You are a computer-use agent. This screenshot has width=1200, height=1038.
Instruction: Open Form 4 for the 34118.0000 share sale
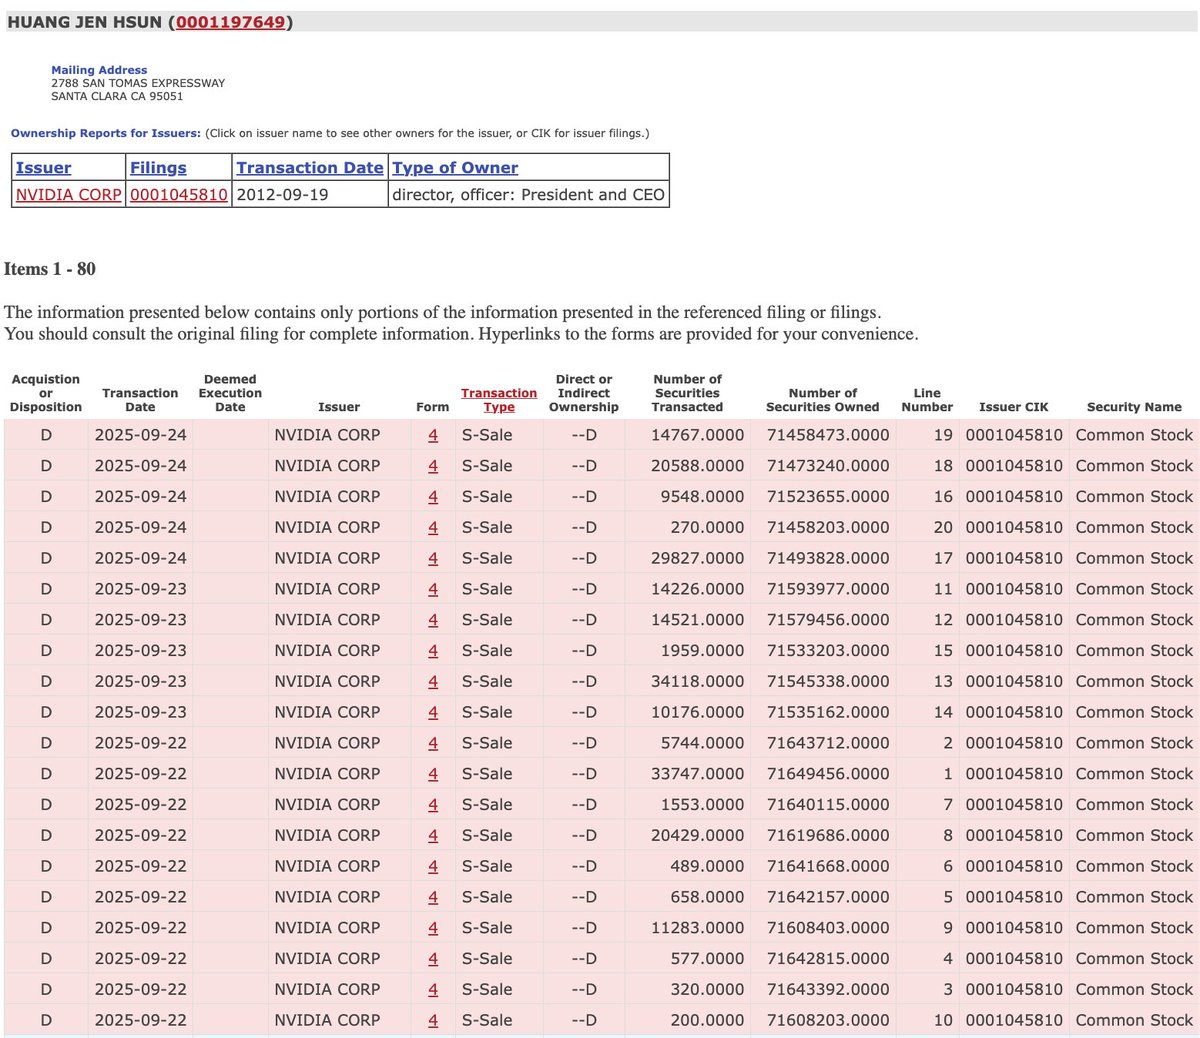coord(433,681)
